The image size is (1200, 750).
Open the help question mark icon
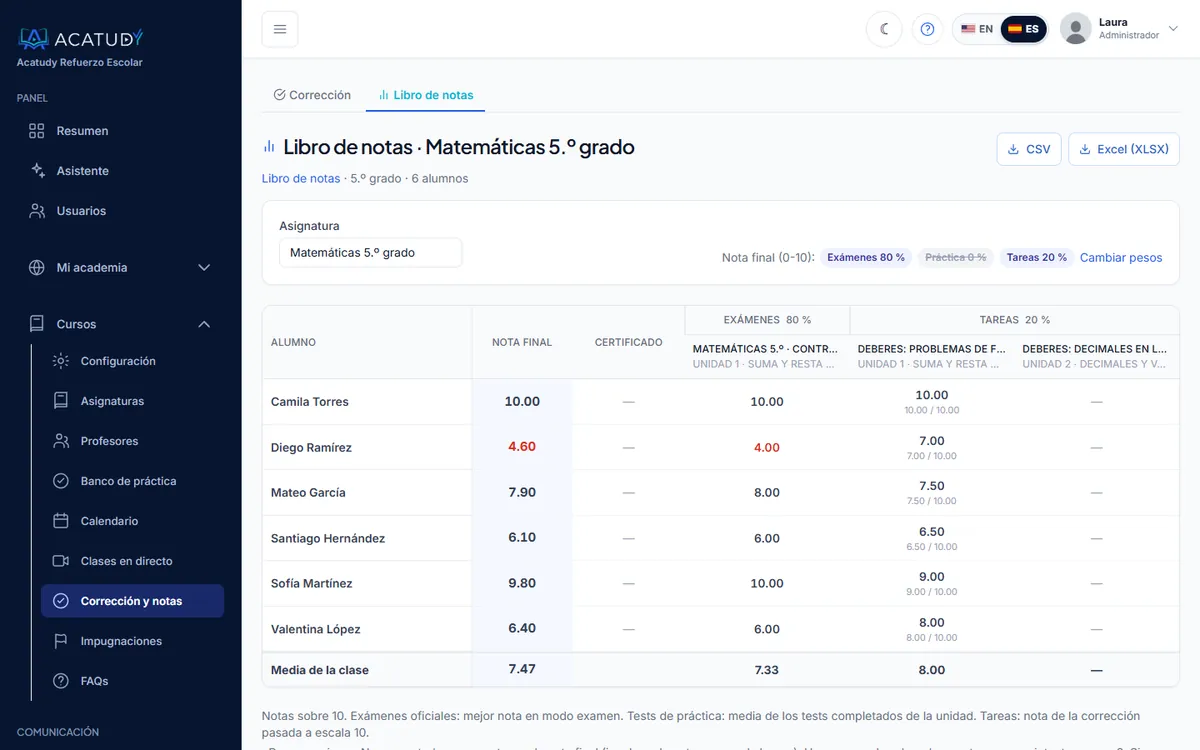point(927,29)
